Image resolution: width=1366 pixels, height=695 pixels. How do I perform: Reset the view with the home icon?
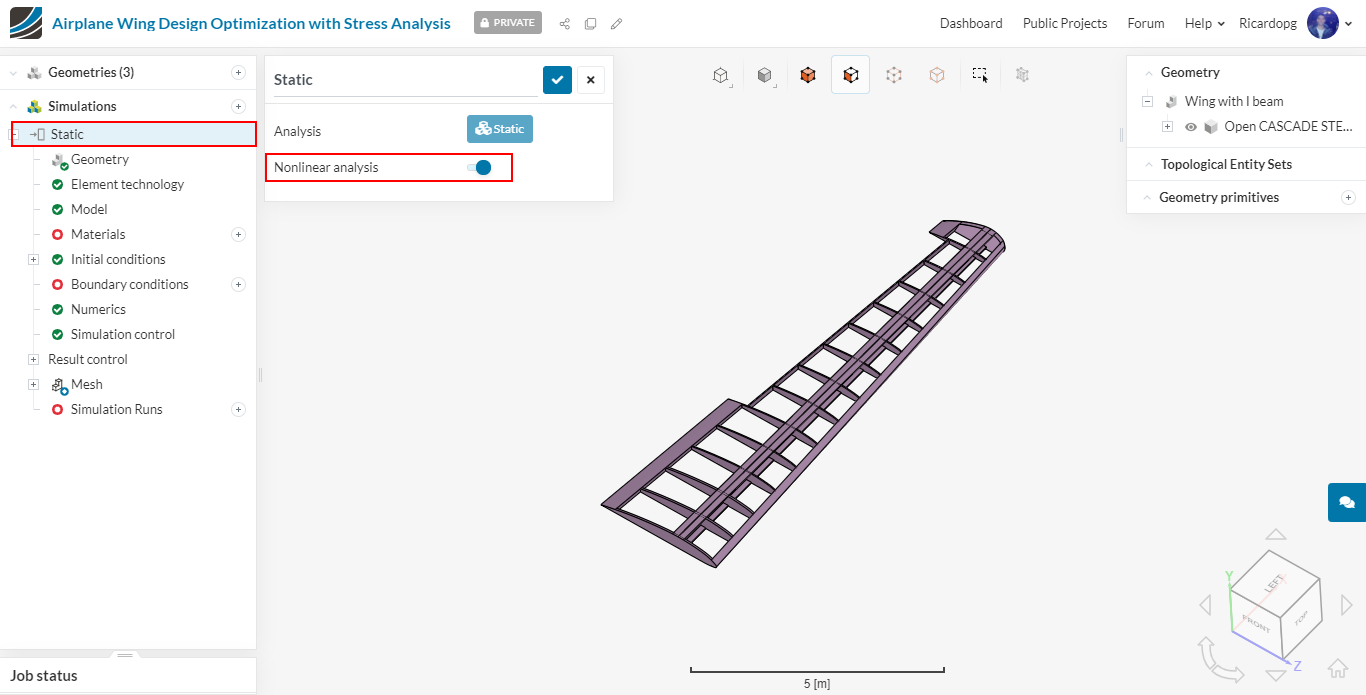pyautogui.click(x=1338, y=667)
